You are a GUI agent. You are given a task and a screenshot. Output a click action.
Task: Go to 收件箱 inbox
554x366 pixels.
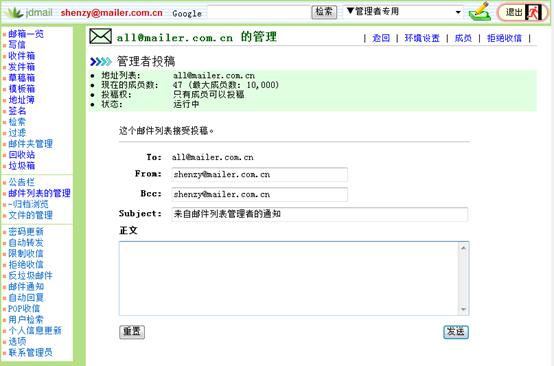pos(22,56)
